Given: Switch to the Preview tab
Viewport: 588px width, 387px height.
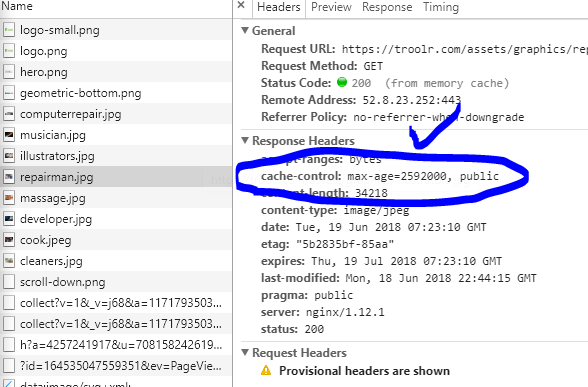Looking at the screenshot, I should point(331,7).
